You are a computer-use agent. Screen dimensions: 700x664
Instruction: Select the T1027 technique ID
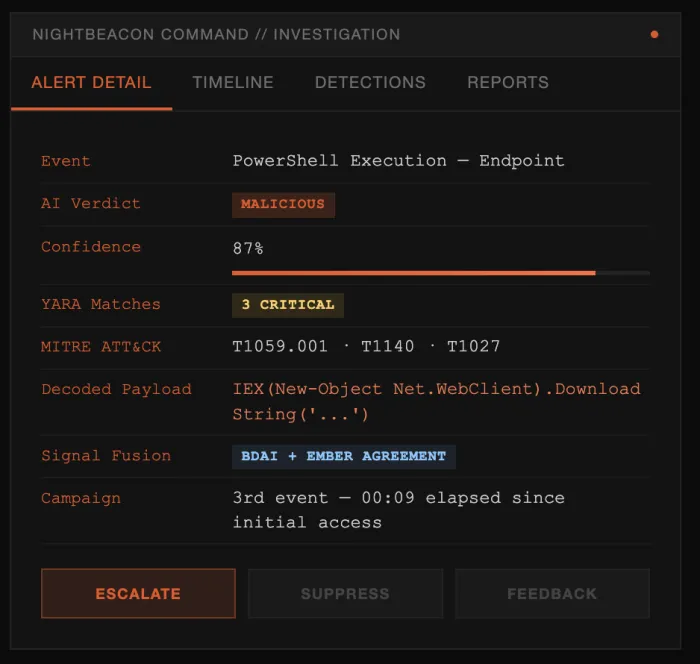click(474, 347)
